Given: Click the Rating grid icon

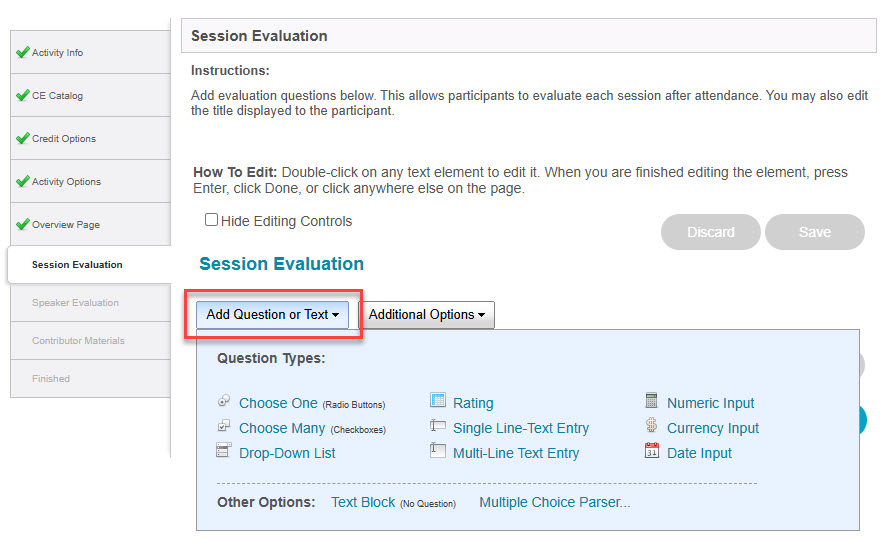Looking at the screenshot, I should point(437,400).
